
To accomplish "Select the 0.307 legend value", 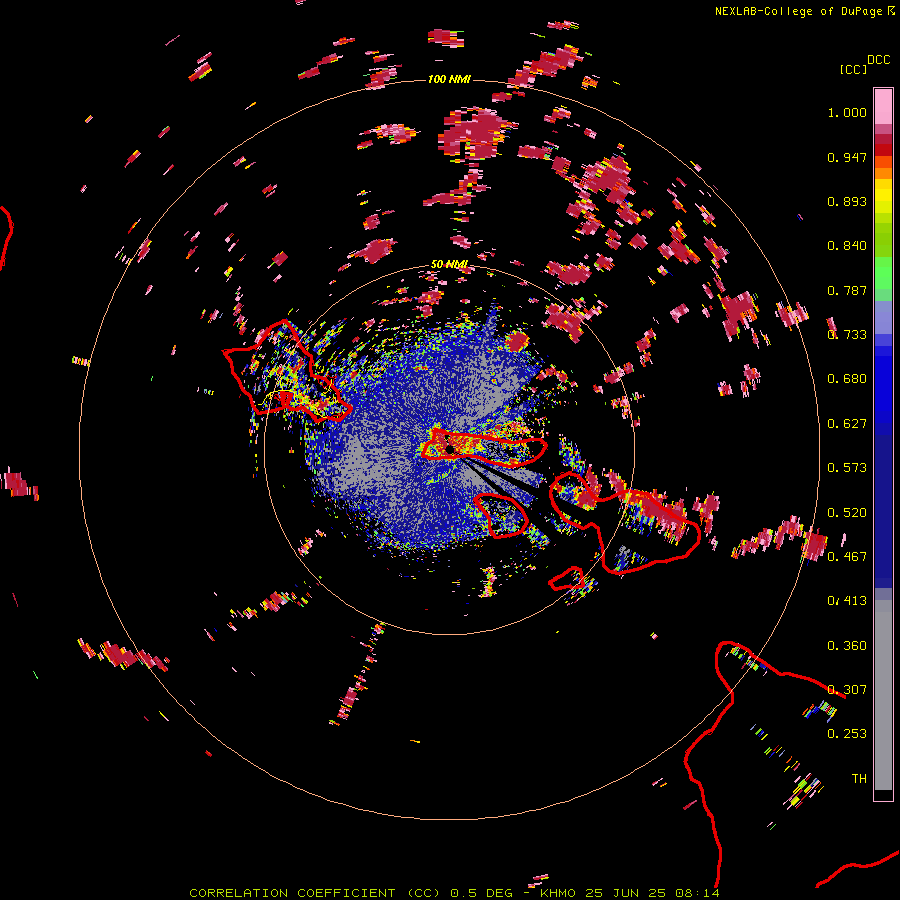I will pos(847,690).
